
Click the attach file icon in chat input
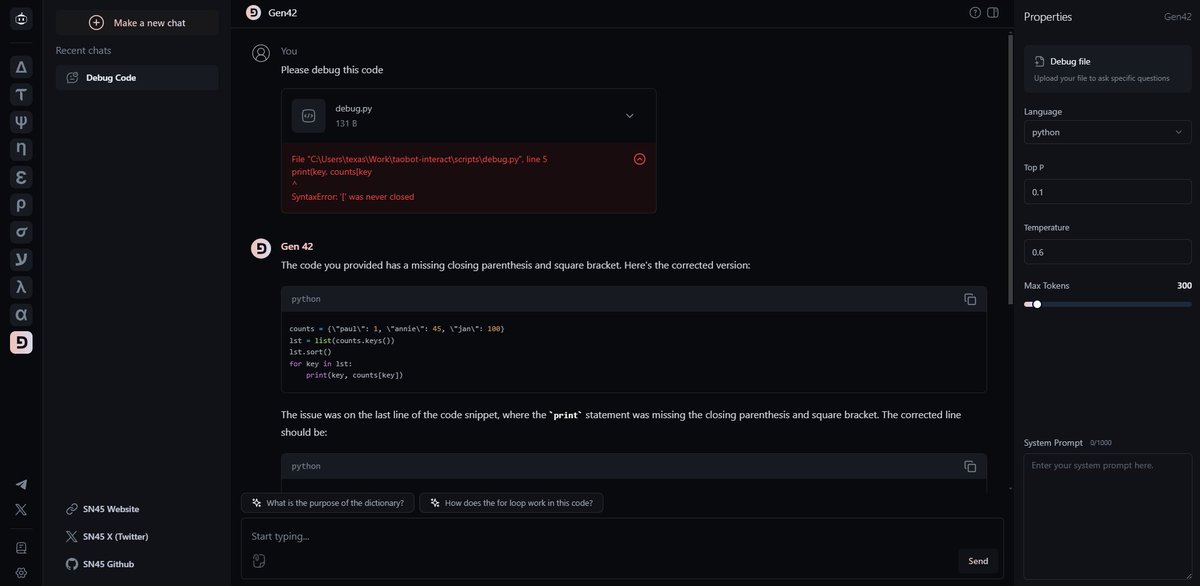(258, 561)
